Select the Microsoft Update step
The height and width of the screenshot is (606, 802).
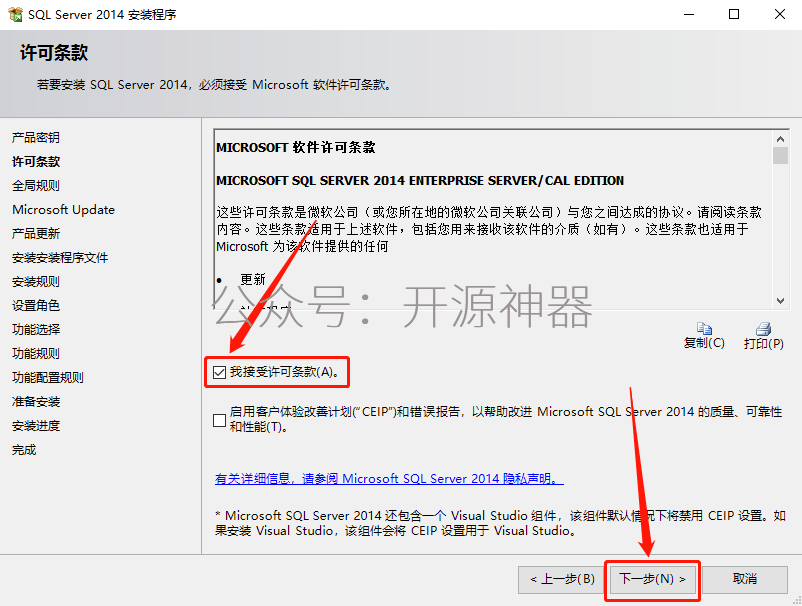click(63, 210)
